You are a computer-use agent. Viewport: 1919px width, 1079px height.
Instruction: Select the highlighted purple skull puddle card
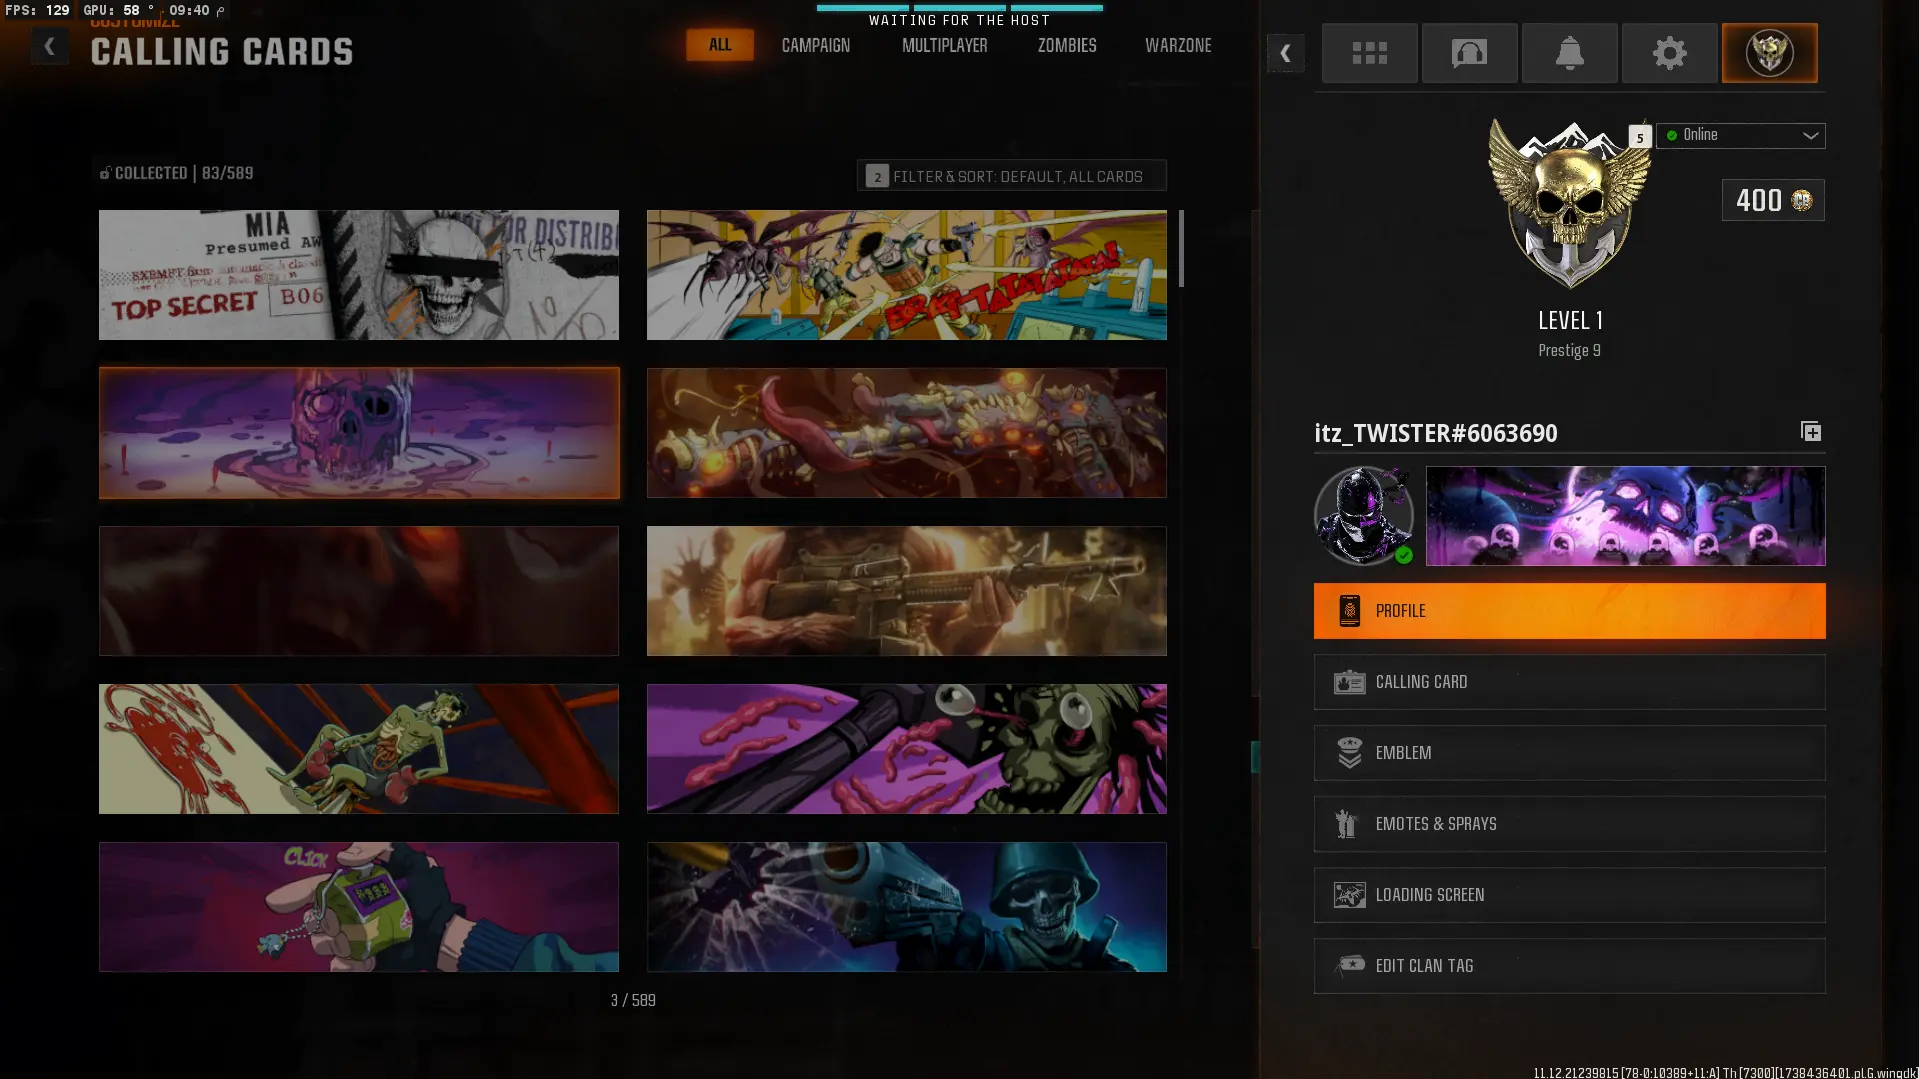point(359,433)
